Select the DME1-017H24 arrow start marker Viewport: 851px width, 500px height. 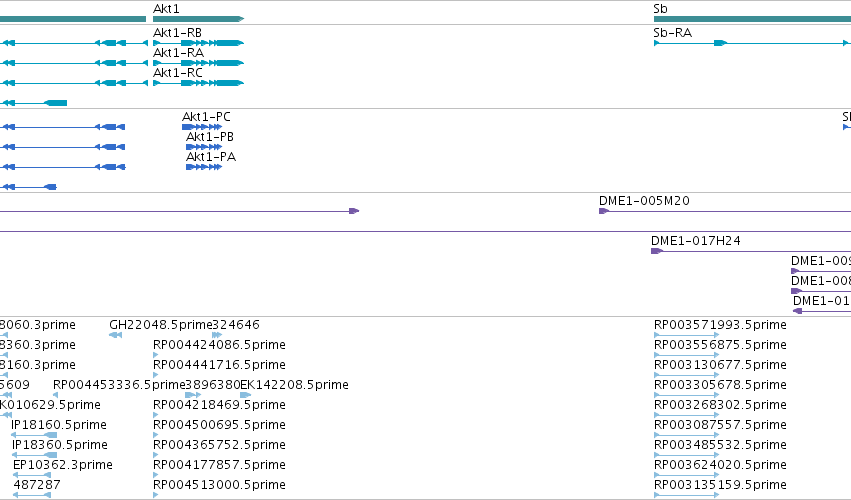(657, 251)
